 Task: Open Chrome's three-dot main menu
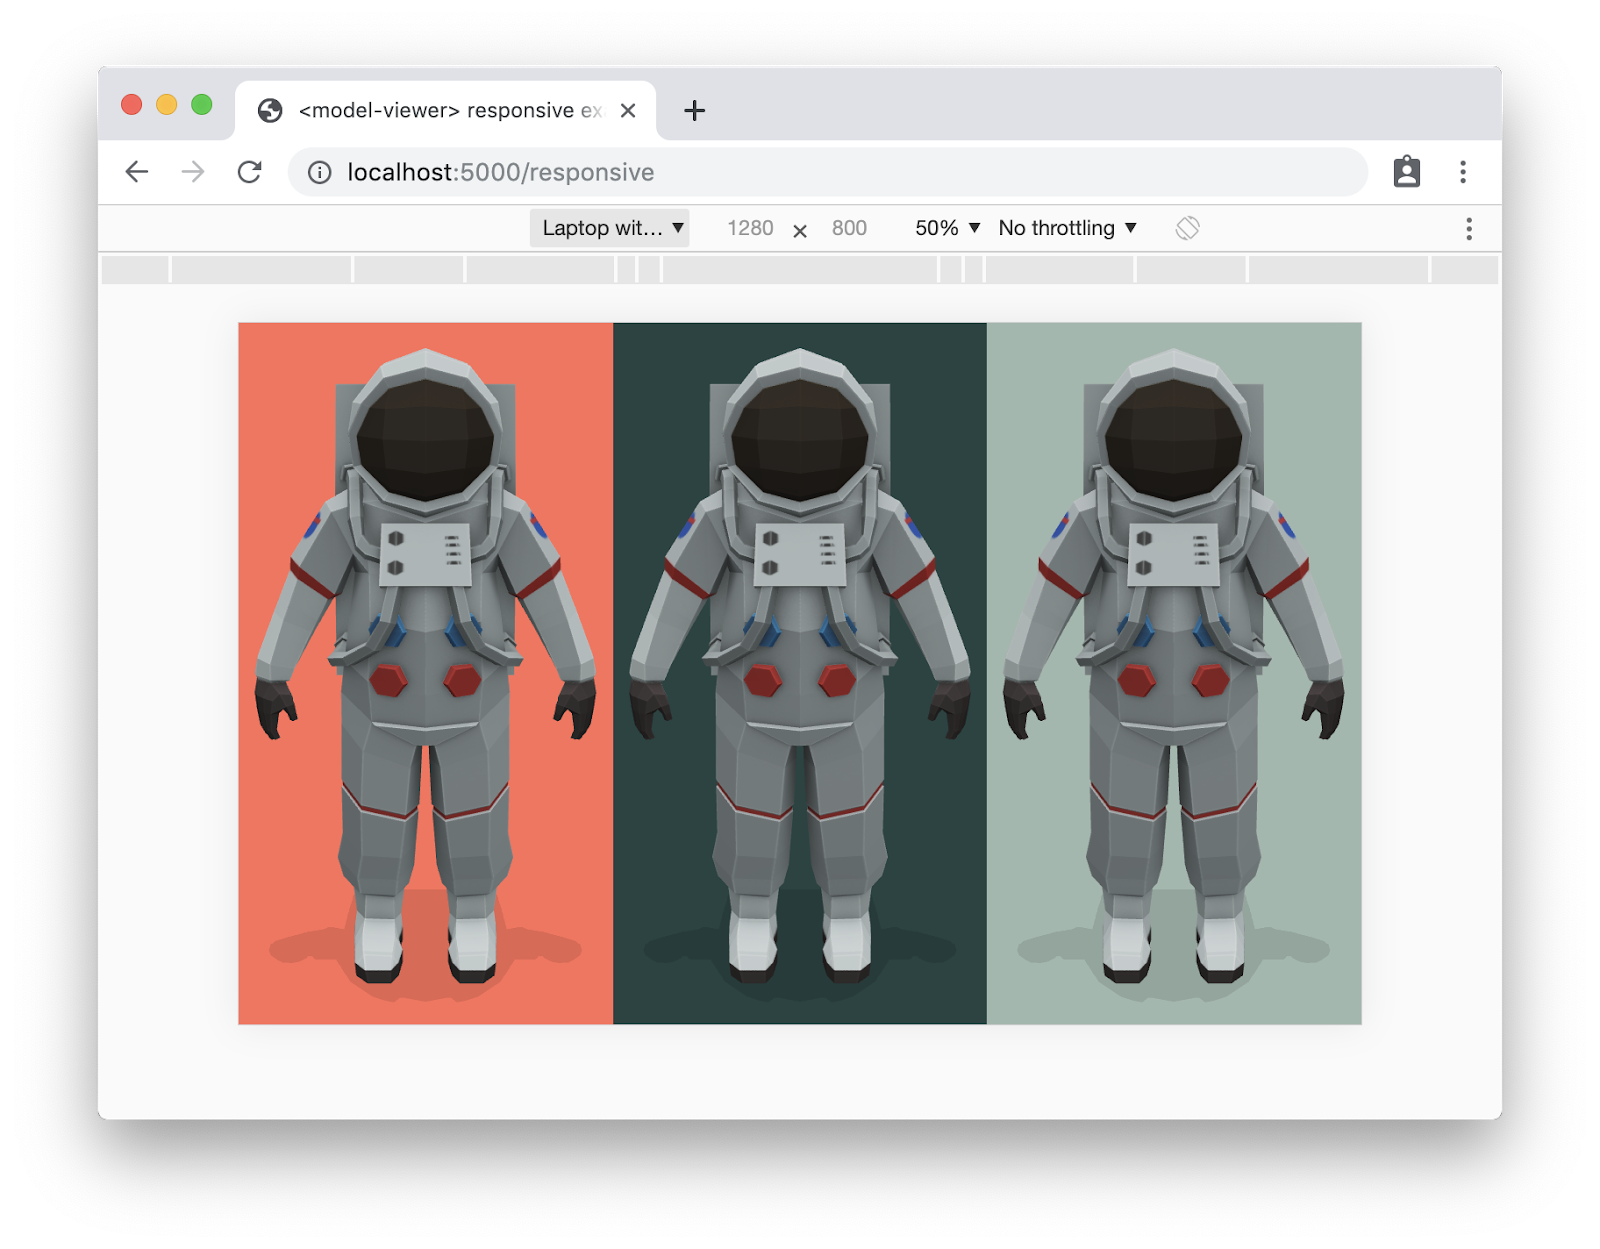1463,172
